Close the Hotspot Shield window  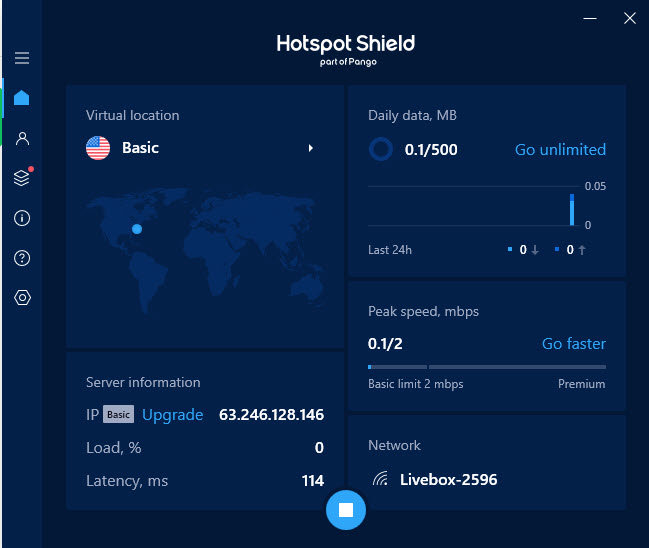(630, 18)
